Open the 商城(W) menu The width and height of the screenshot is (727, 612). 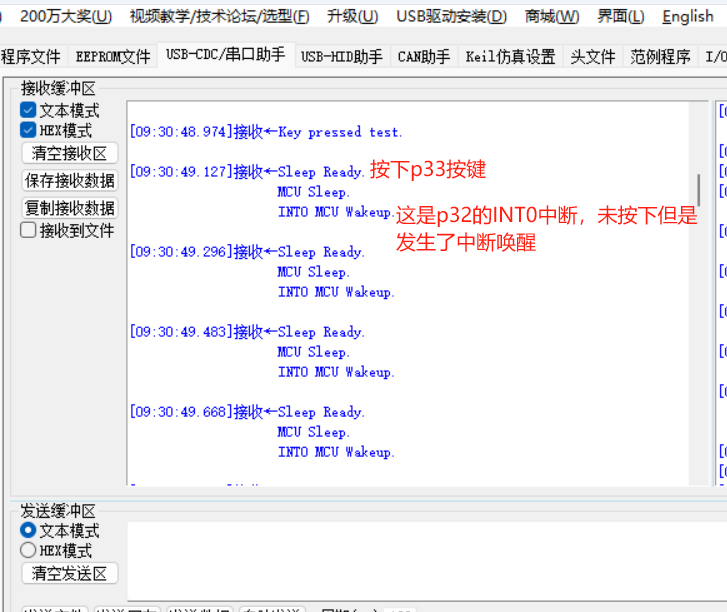pos(552,17)
